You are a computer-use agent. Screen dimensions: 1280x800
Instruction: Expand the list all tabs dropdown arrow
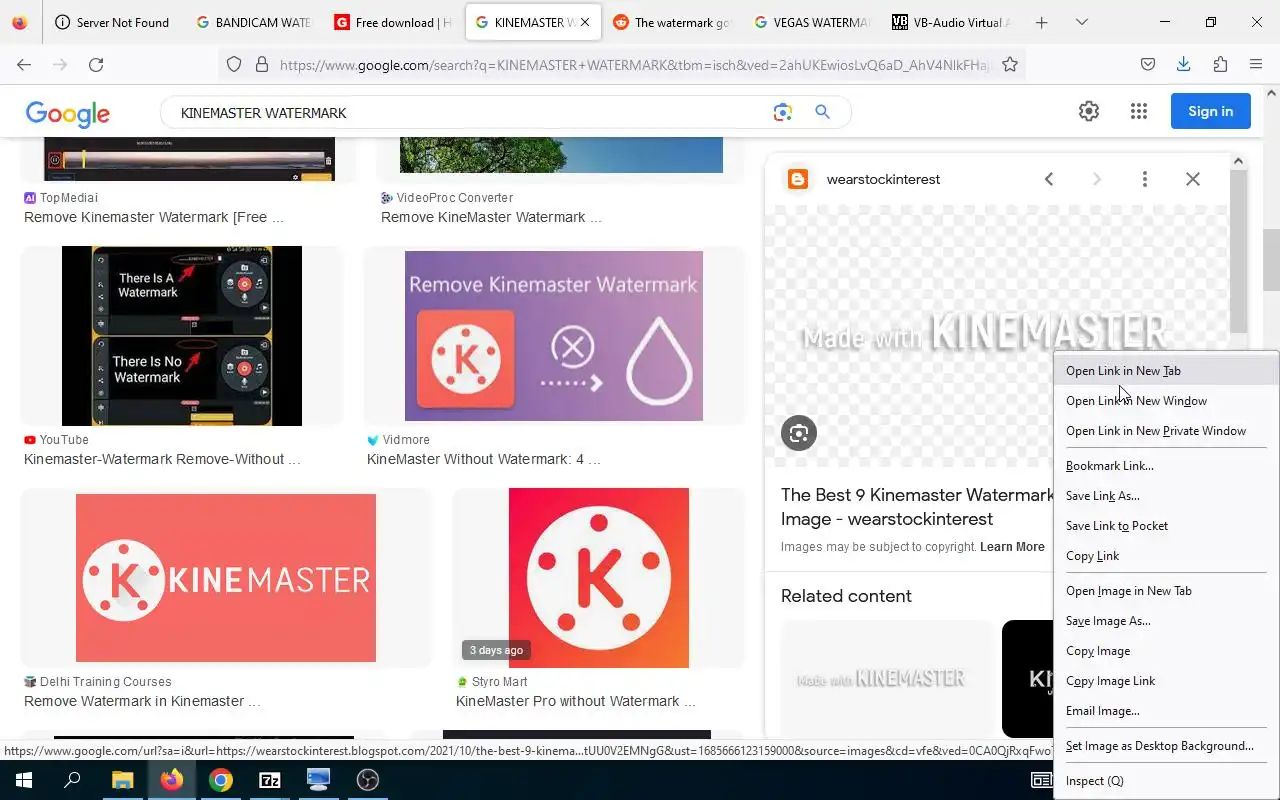pyautogui.click(x=1082, y=22)
